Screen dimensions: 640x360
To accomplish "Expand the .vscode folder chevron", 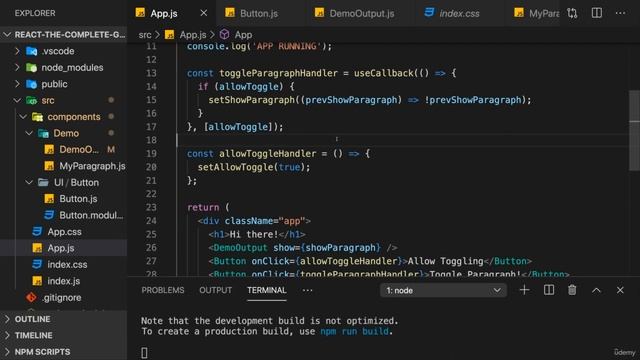I will click(18, 51).
